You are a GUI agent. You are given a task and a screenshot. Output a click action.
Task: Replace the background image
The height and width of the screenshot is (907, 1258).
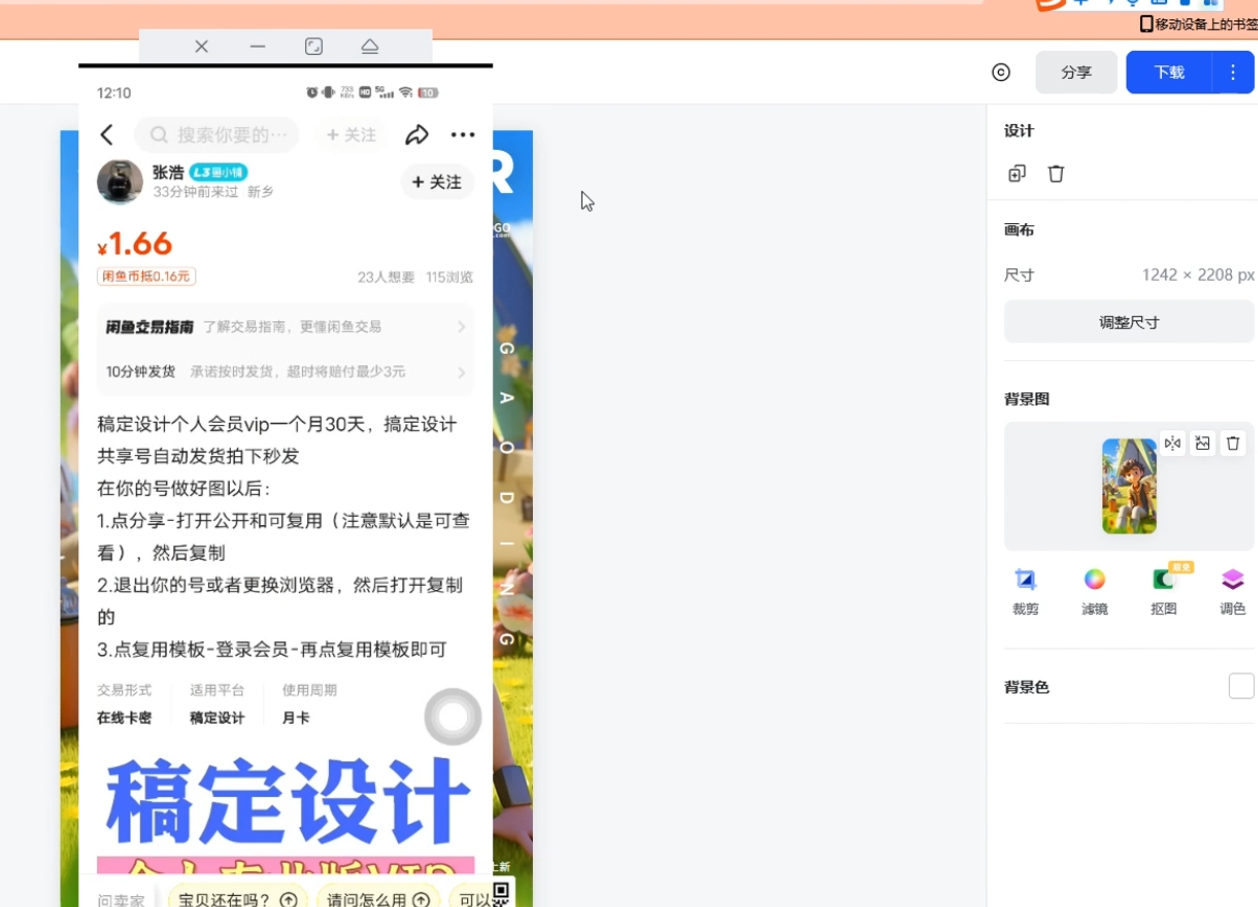(1203, 443)
